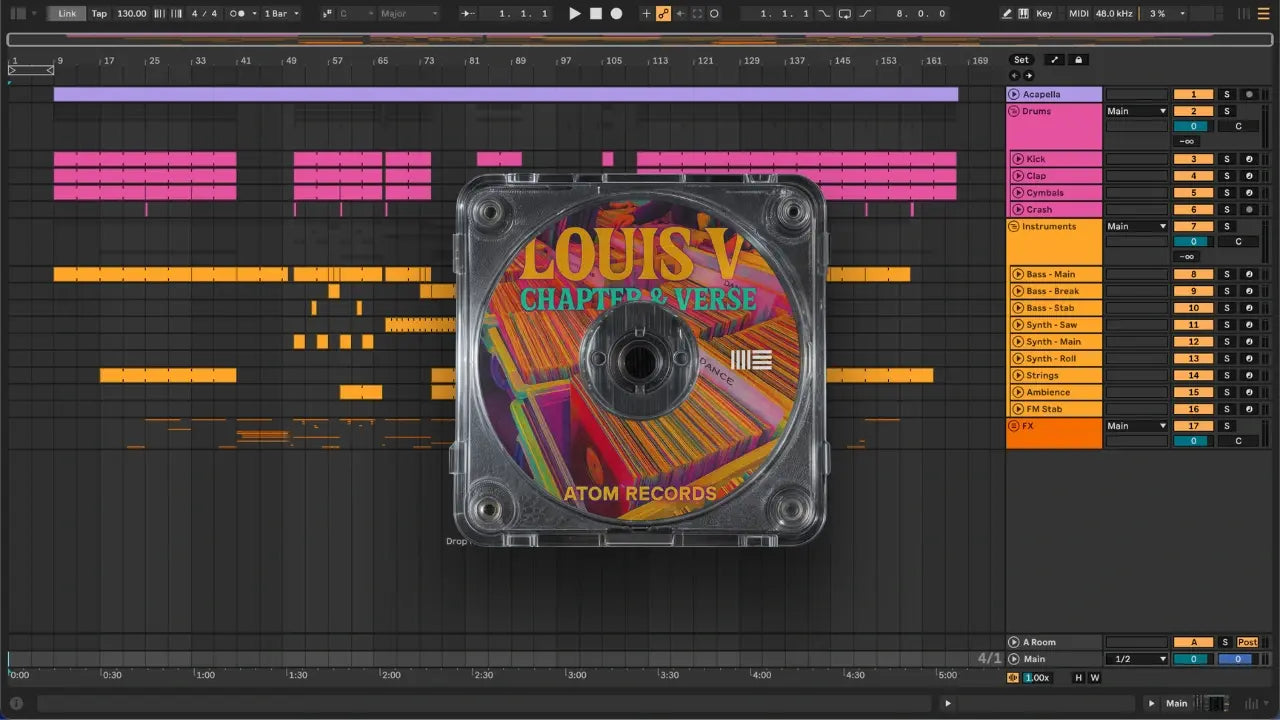Click the Set locator button
The width and height of the screenshot is (1280, 720).
1021,60
